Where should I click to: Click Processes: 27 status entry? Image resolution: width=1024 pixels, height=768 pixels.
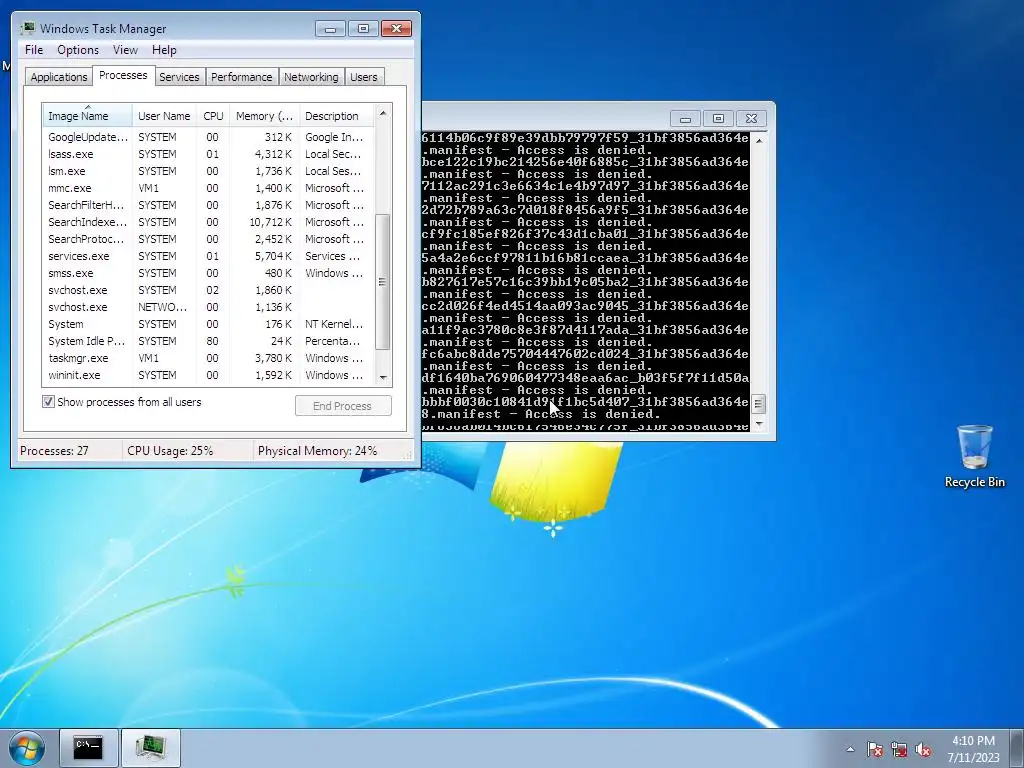point(54,451)
